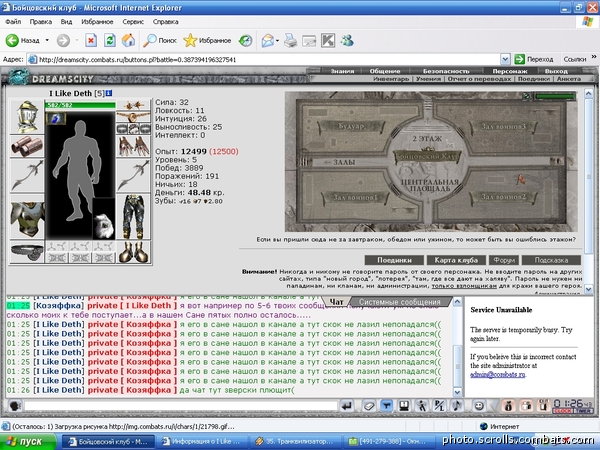Open the Вид menu
600x450 pixels.
[x=66, y=22]
